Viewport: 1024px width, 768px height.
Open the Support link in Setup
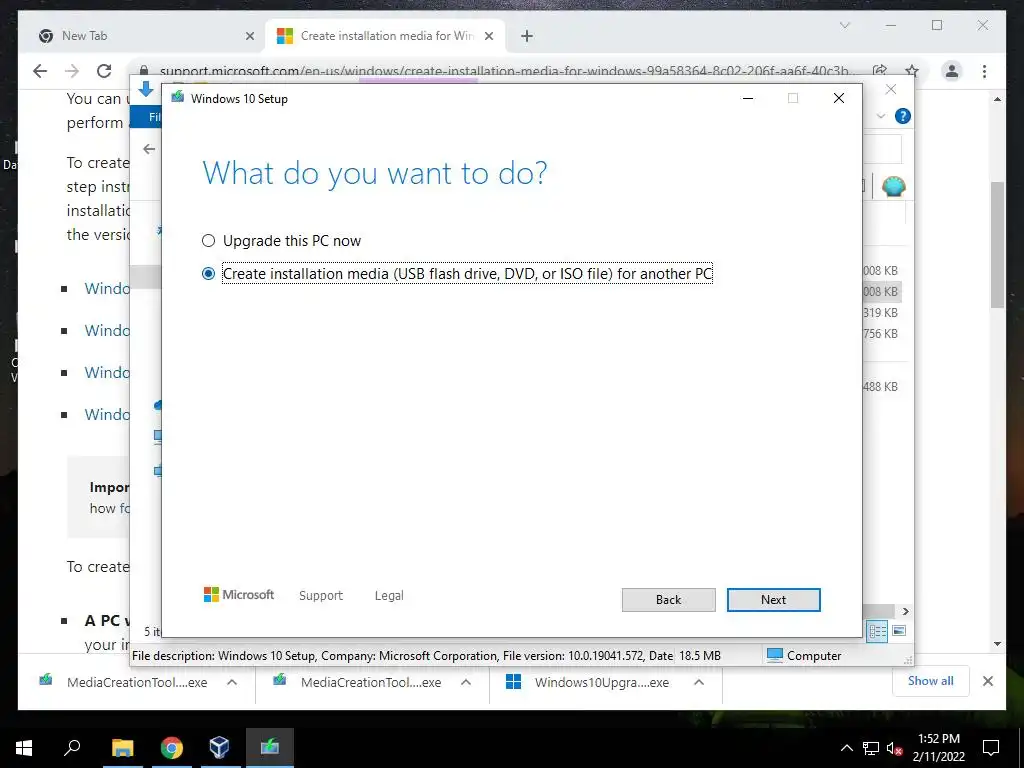pos(321,596)
